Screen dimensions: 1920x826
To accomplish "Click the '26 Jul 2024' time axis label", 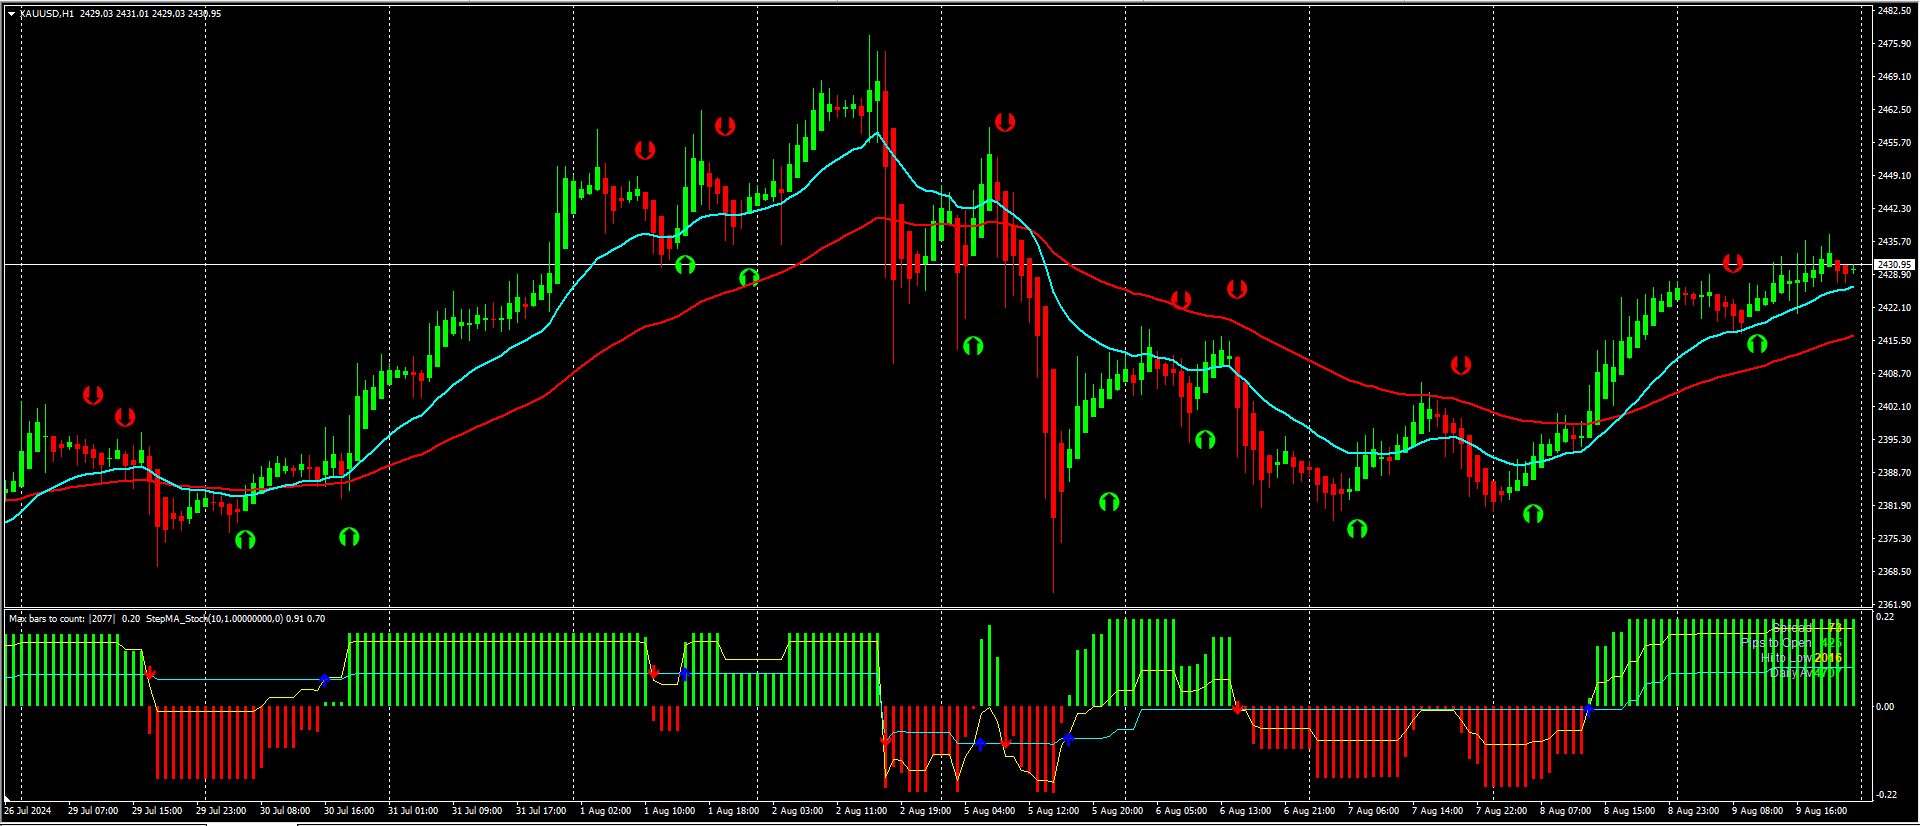I will pos(28,811).
